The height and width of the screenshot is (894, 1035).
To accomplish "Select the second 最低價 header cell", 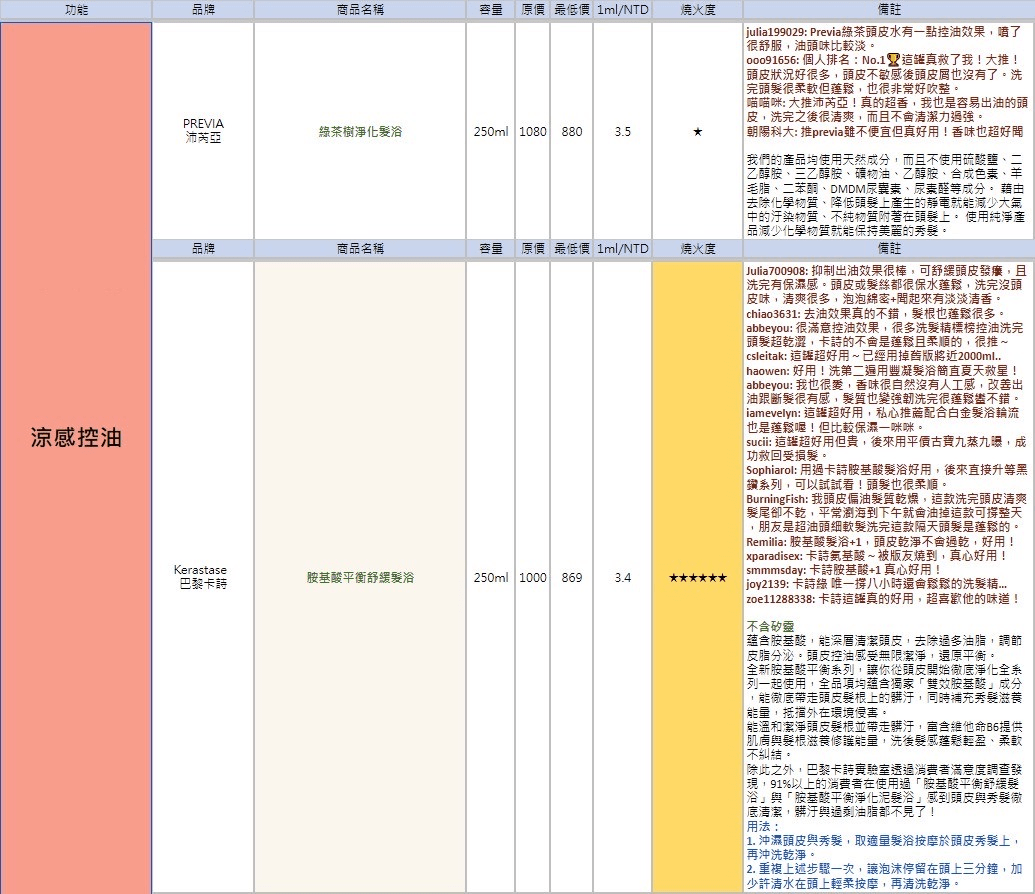I will [572, 248].
